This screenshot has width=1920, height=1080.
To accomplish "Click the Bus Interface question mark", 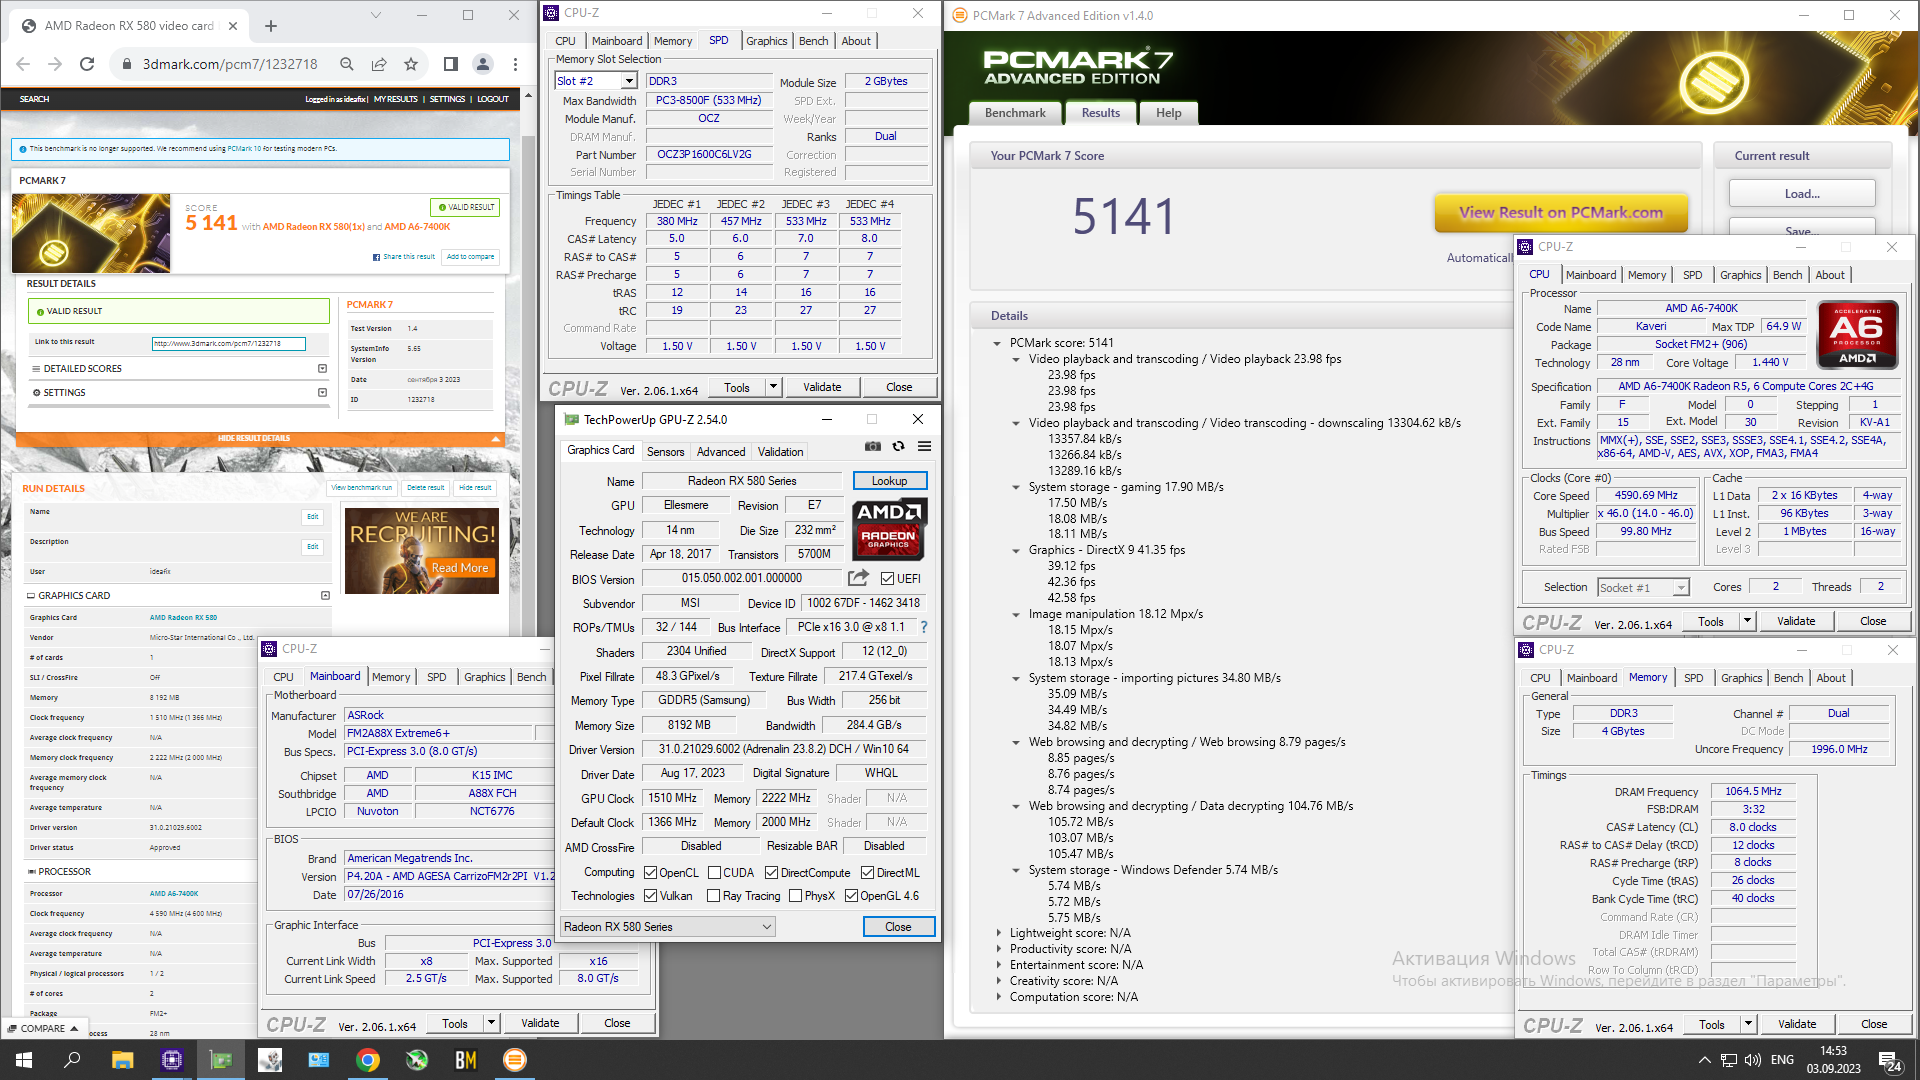I will [x=923, y=628].
